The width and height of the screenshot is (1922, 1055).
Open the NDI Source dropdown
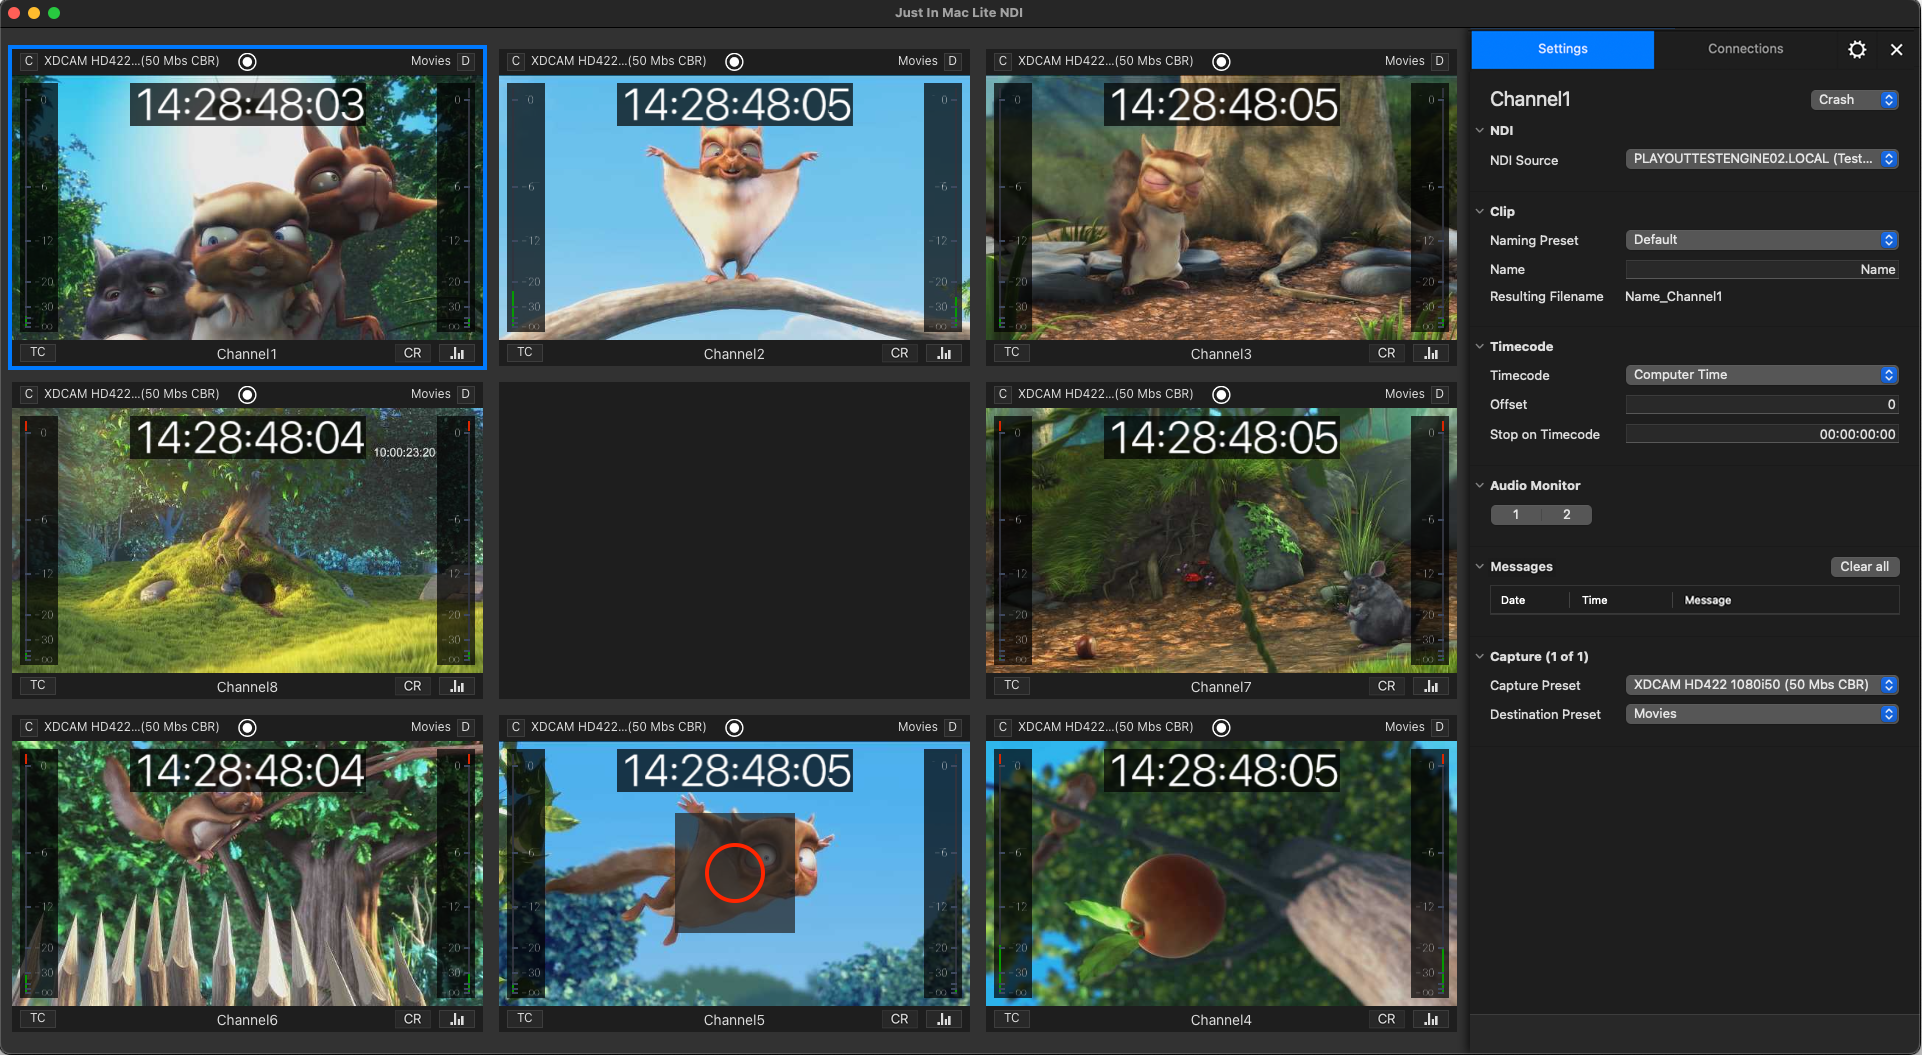(1762, 159)
